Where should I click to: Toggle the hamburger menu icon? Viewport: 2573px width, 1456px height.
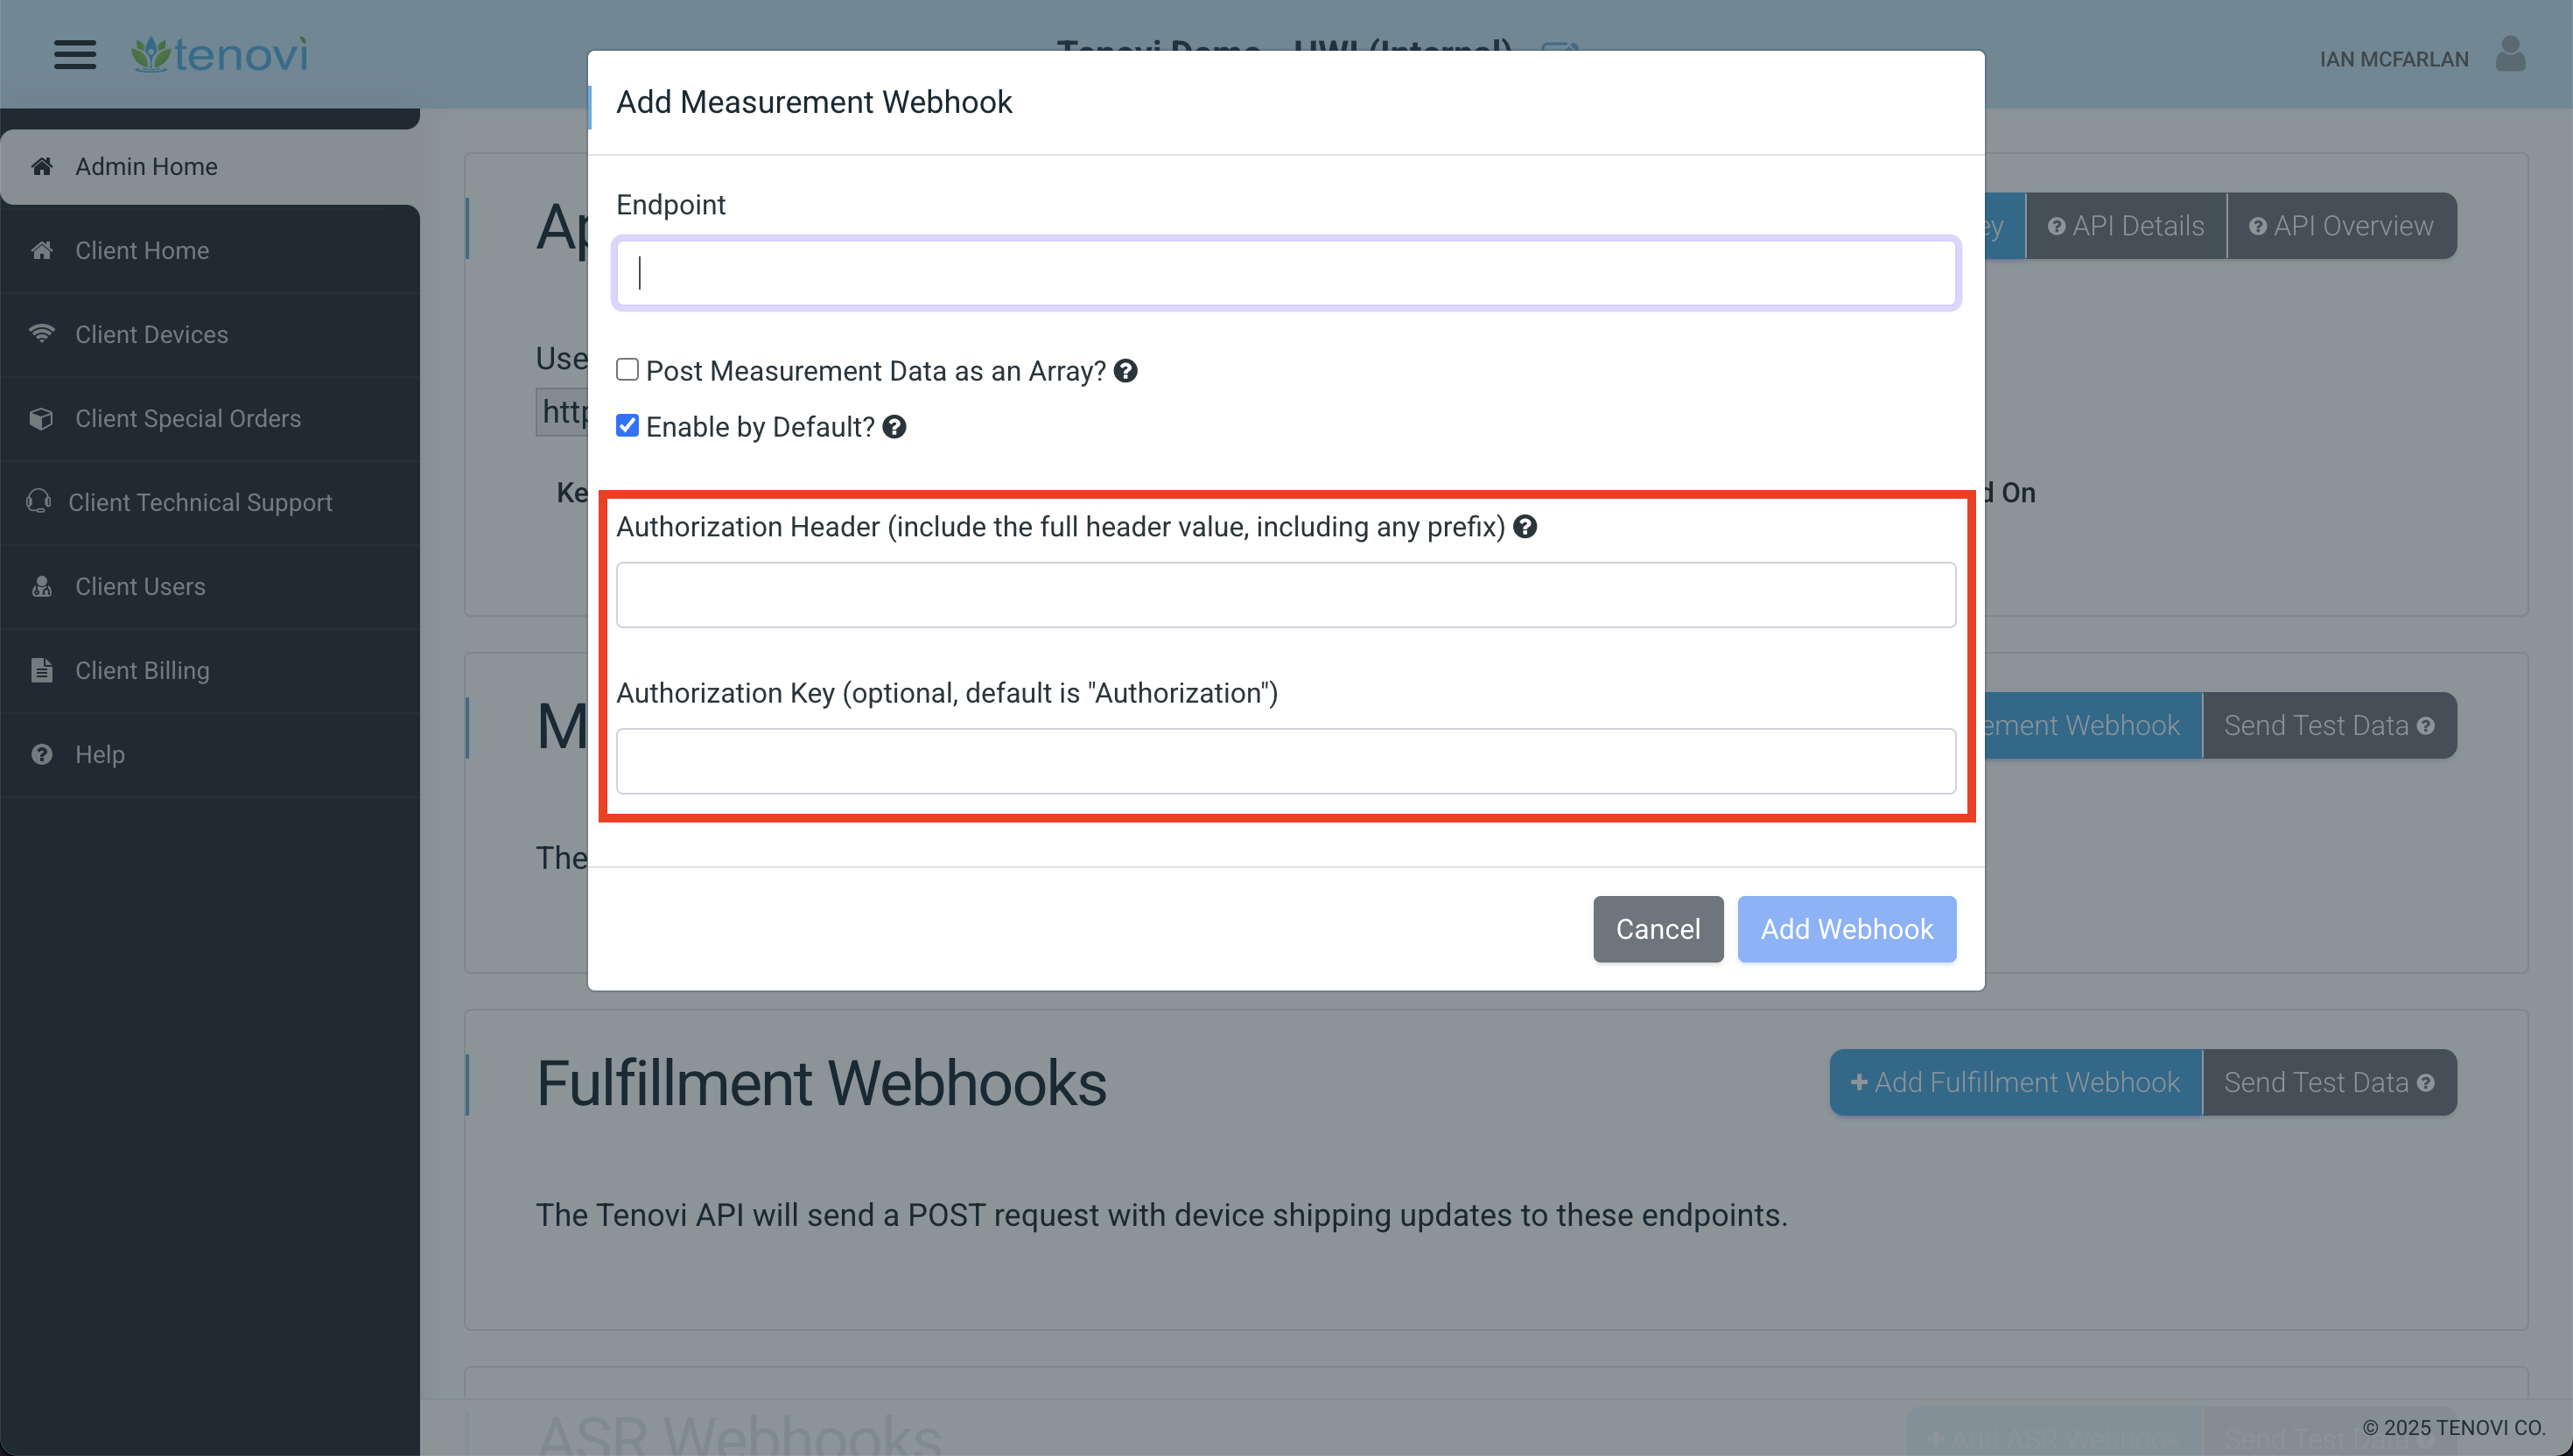point(73,52)
